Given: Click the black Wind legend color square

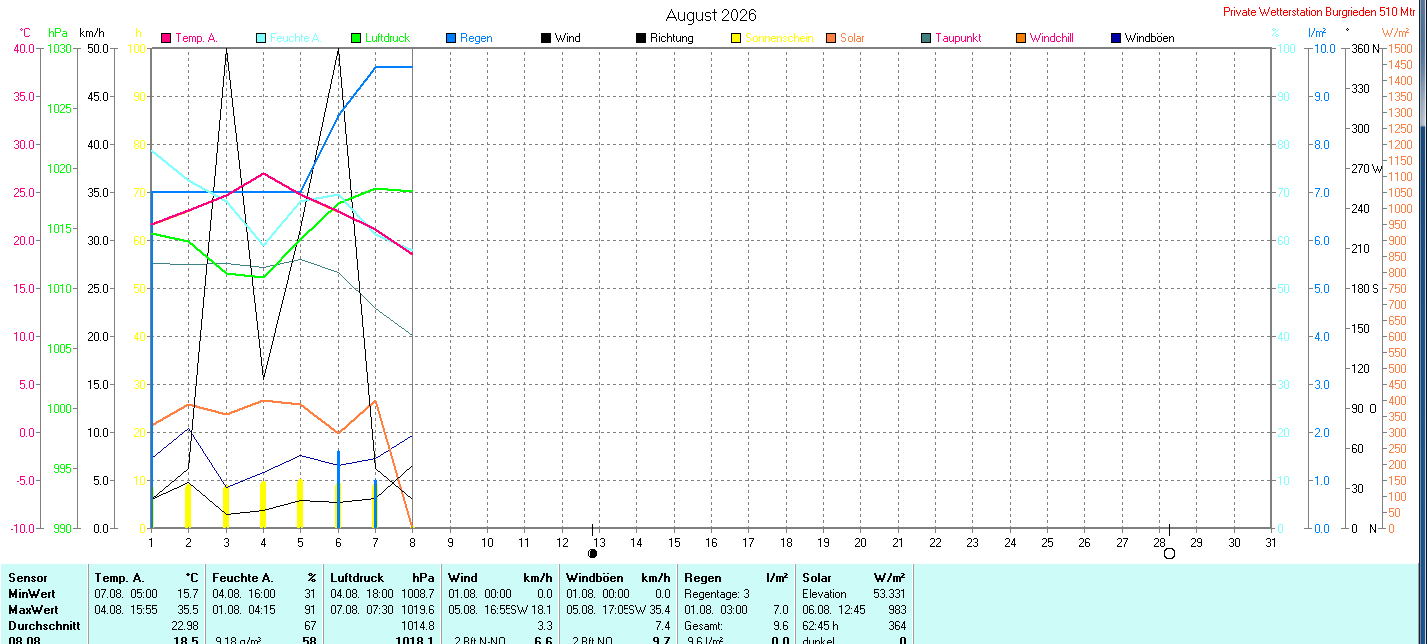Looking at the screenshot, I should coord(546,38).
